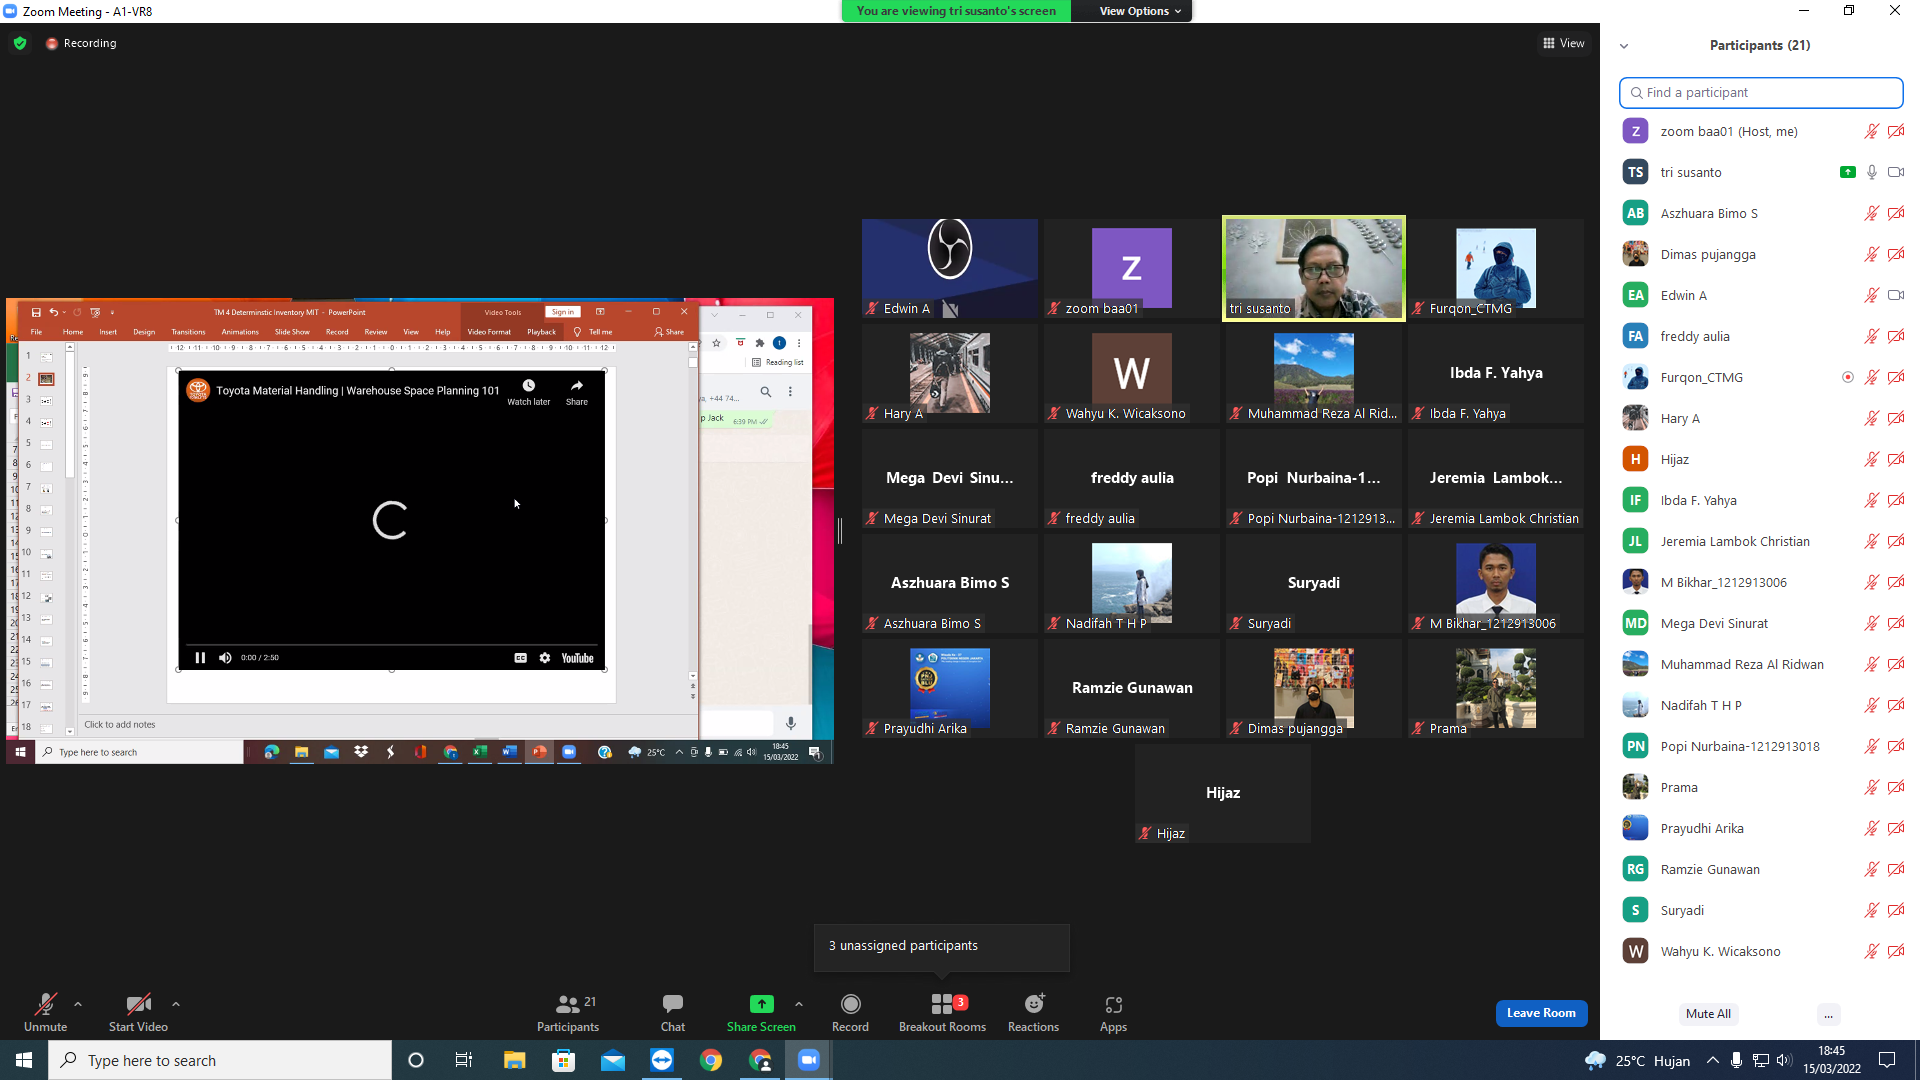Image resolution: width=1920 pixels, height=1080 pixels.
Task: Click the red Recording indicator
Action: point(81,43)
